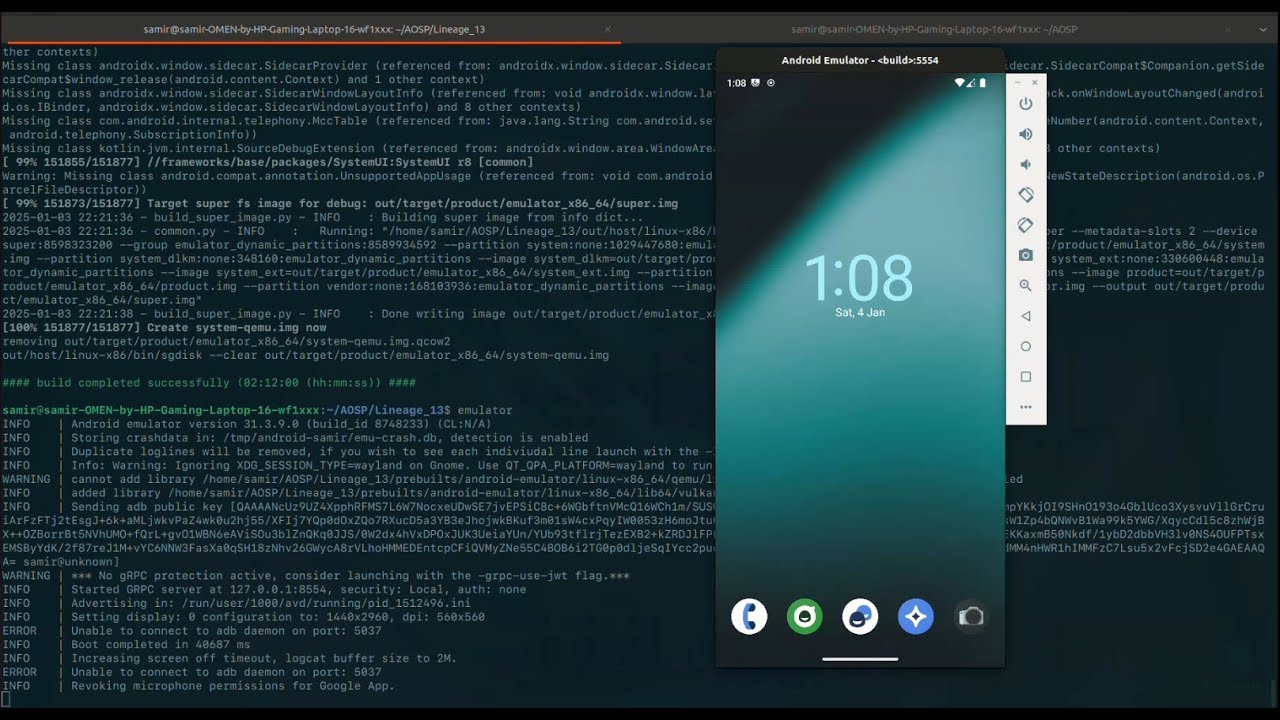Open the green Messaging app icon
Screen dimensions: 1280x720
(804, 617)
